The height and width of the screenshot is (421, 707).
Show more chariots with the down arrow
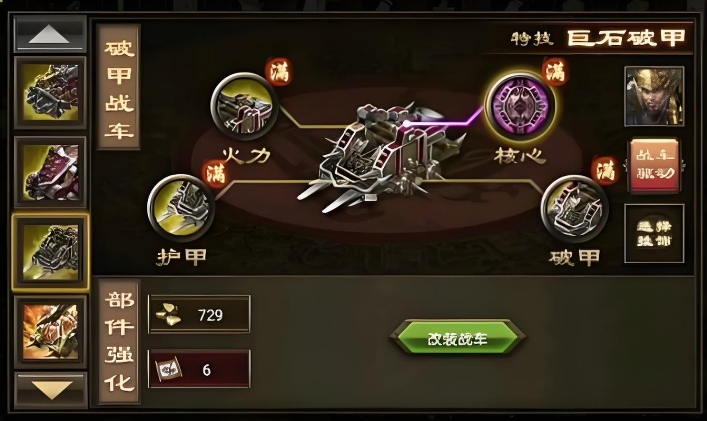tap(50, 389)
